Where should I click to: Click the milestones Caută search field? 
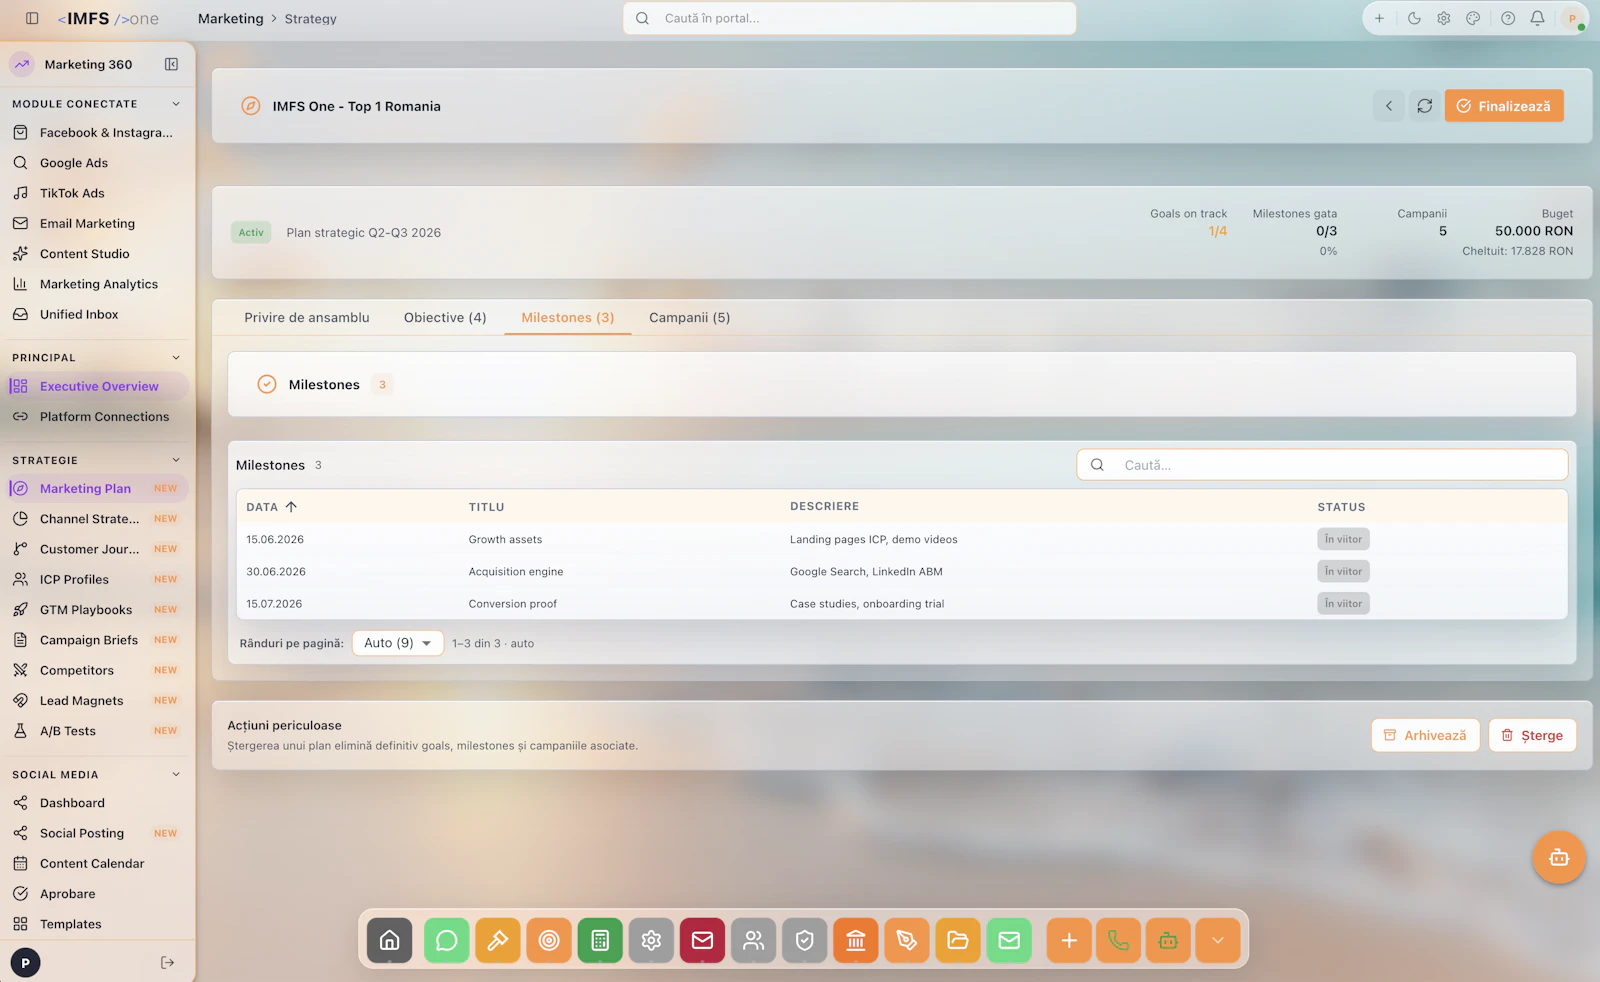tap(1322, 465)
